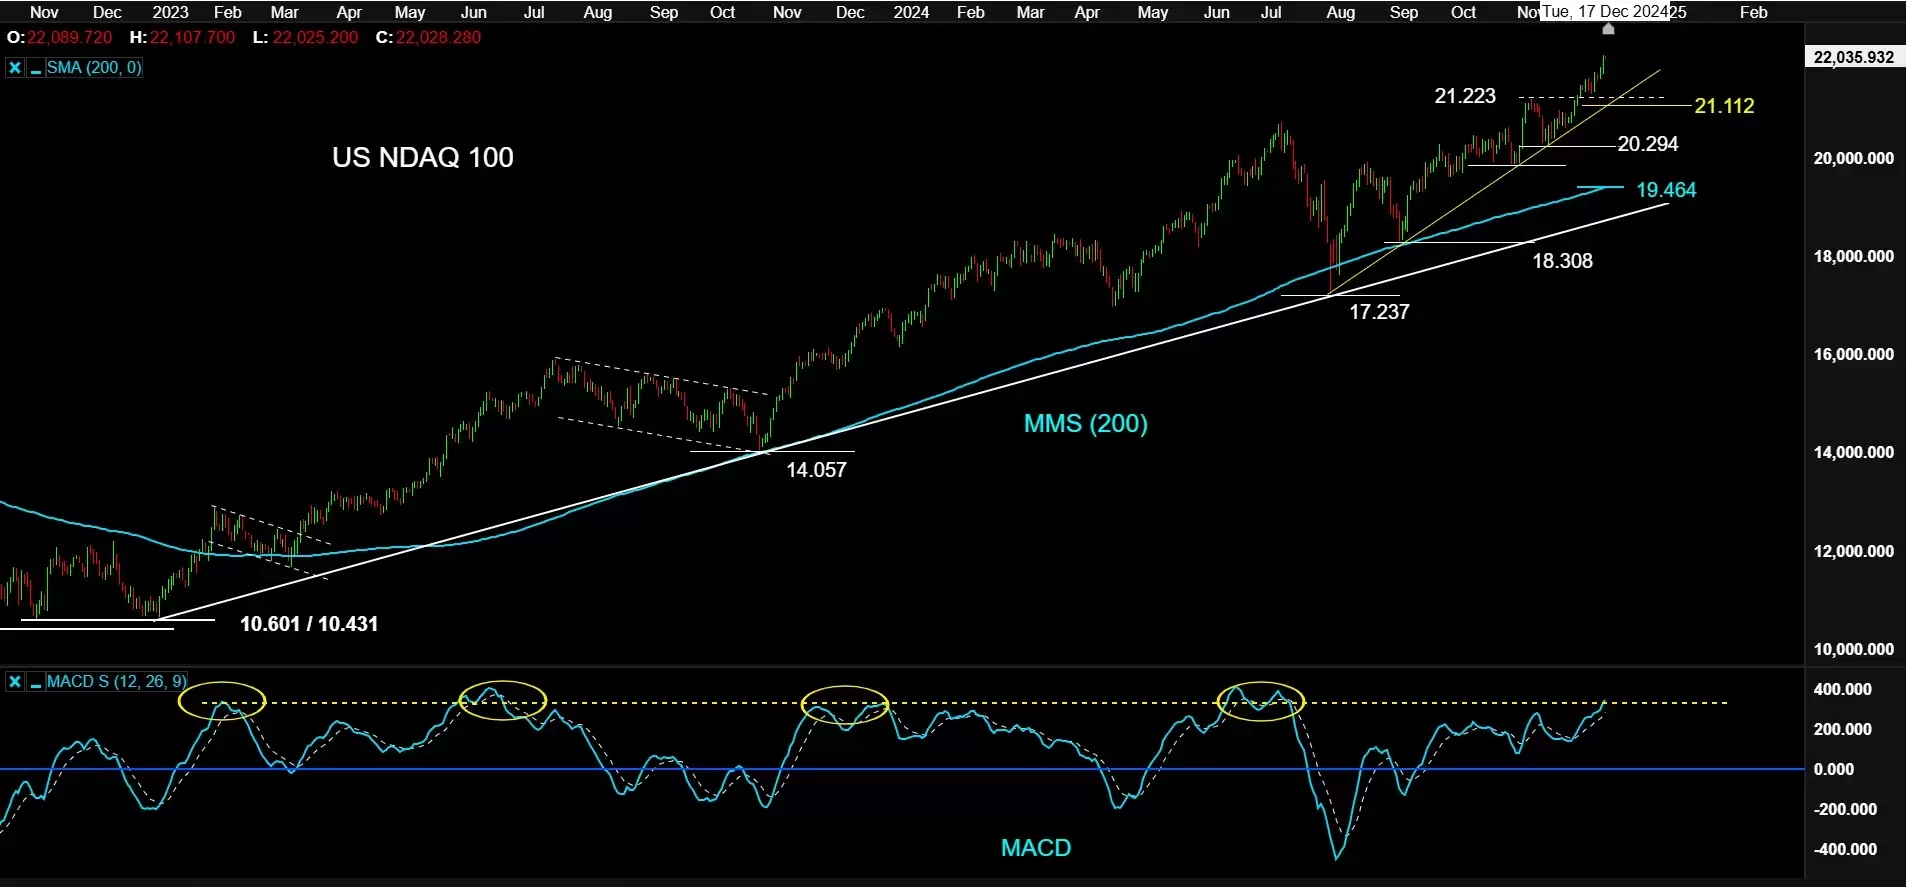Select the 10.601 / 10.431 bottom level label
Screen dimensions: 1906x887
click(x=309, y=624)
